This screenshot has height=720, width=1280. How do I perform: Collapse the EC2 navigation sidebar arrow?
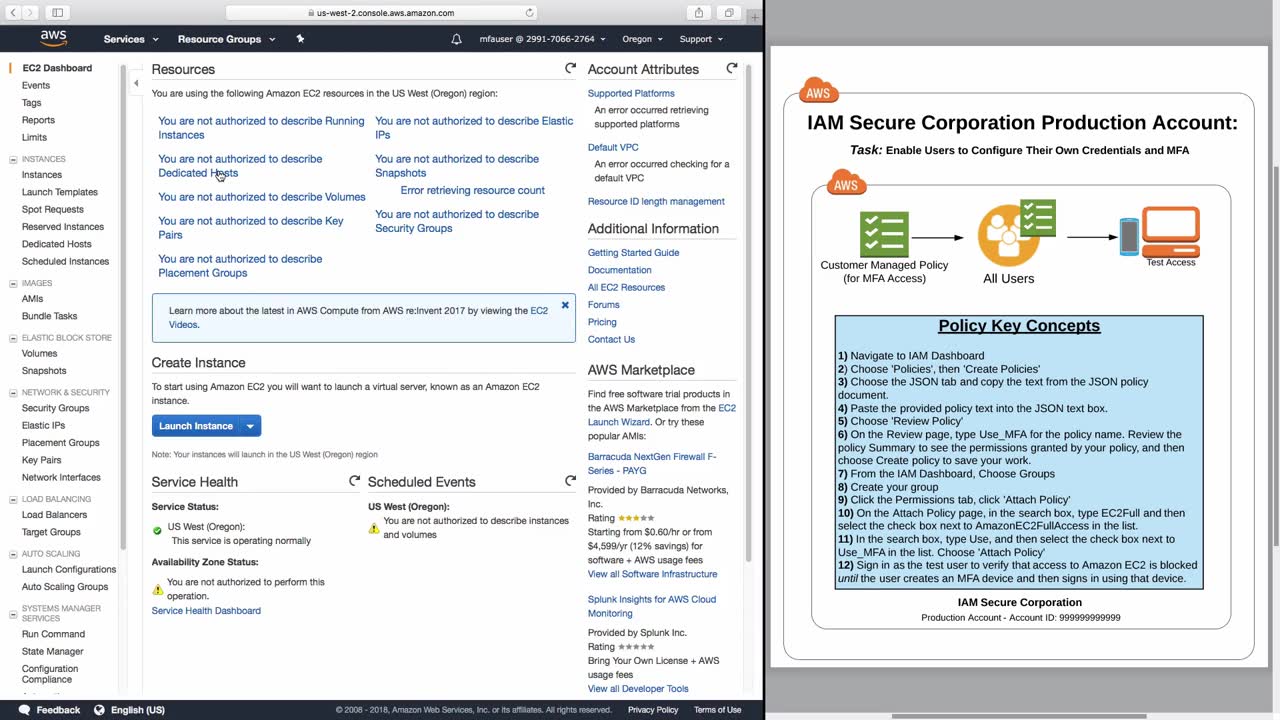tap(136, 83)
